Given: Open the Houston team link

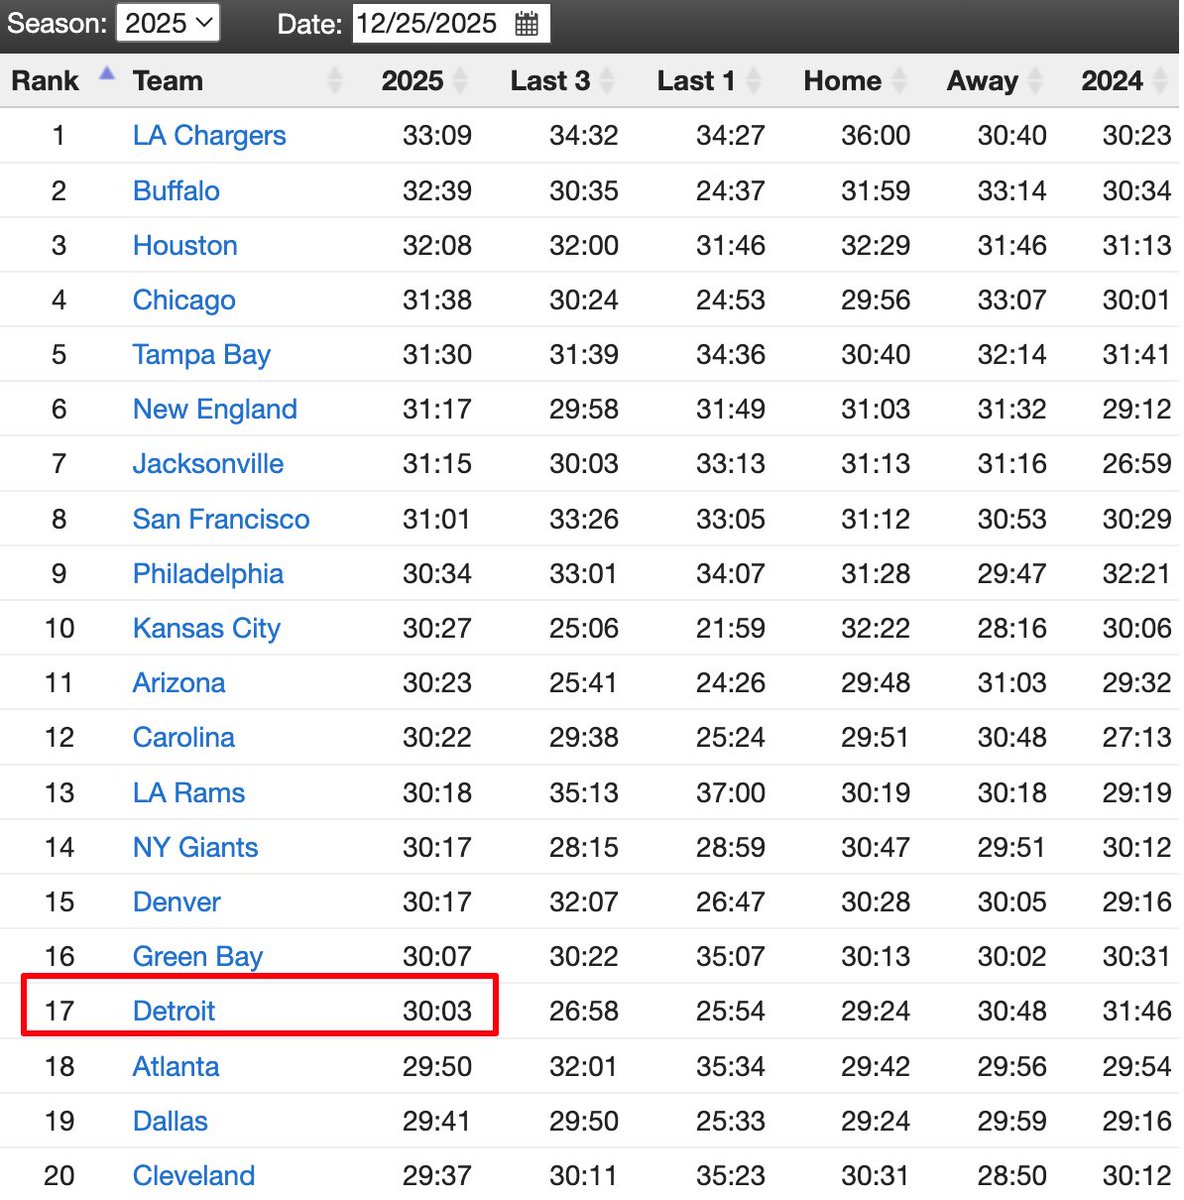Looking at the screenshot, I should tap(185, 246).
